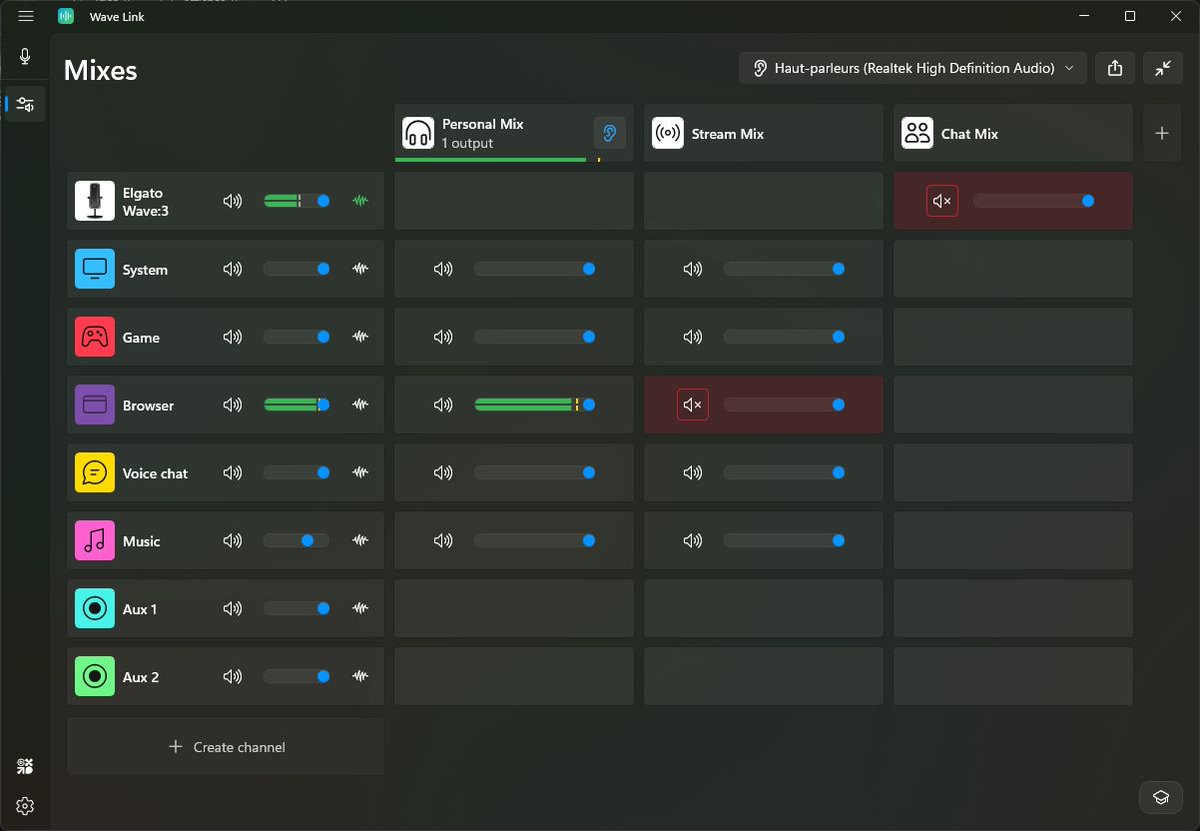Click the Create channel button
1200x831 pixels.
[225, 746]
